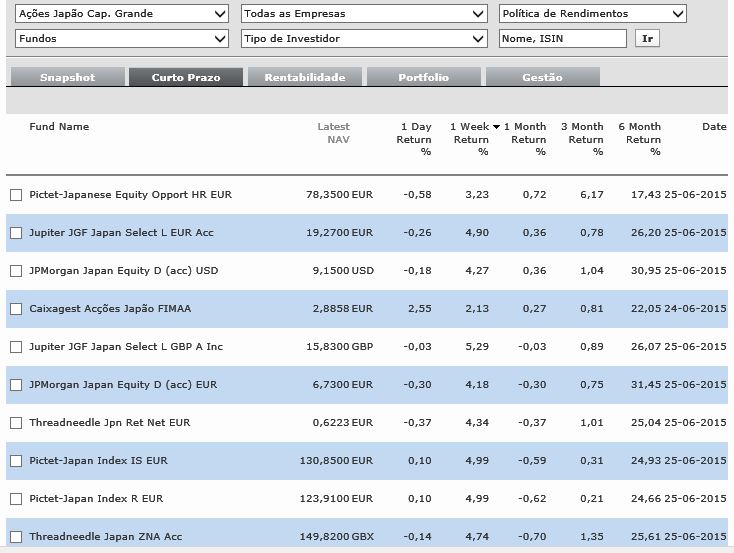Tick JPMorgan Japan Equity D (acc) EUR checkbox
This screenshot has height=553, width=734.
(16, 385)
